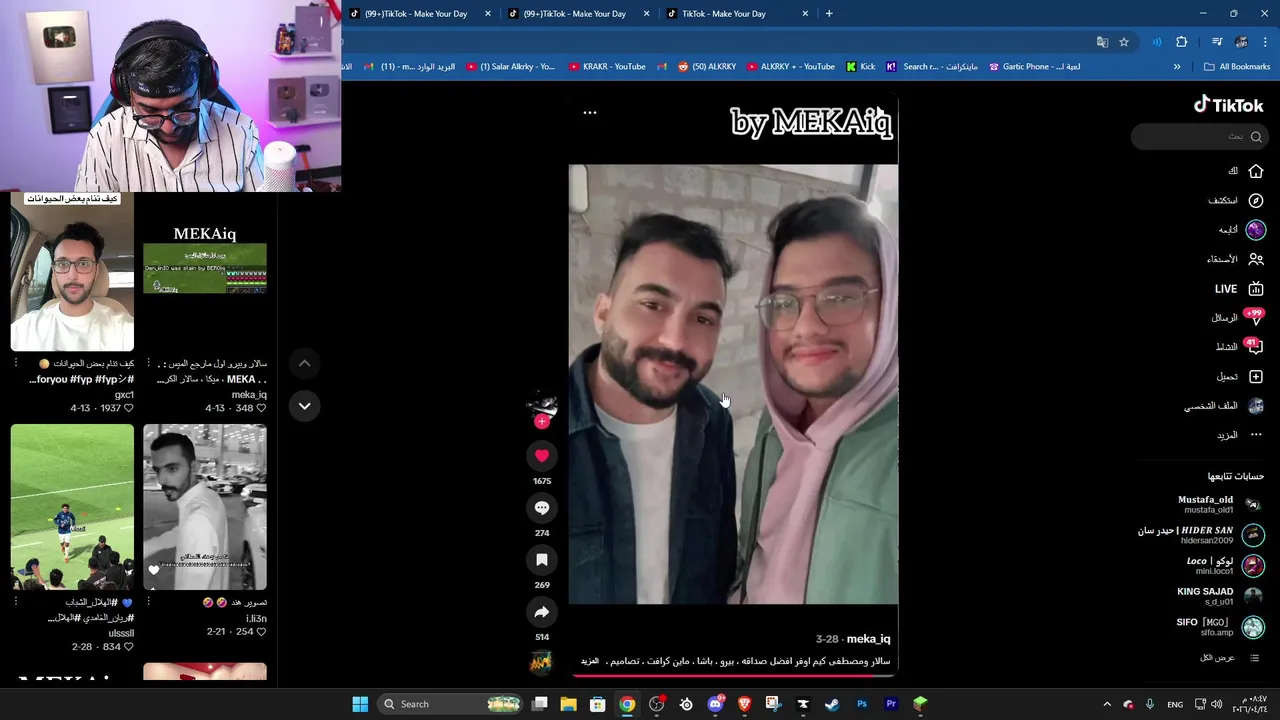1280x720 pixels.
Task: Open the Salar Alkrky YouTube bookmark
Action: click(x=510, y=67)
